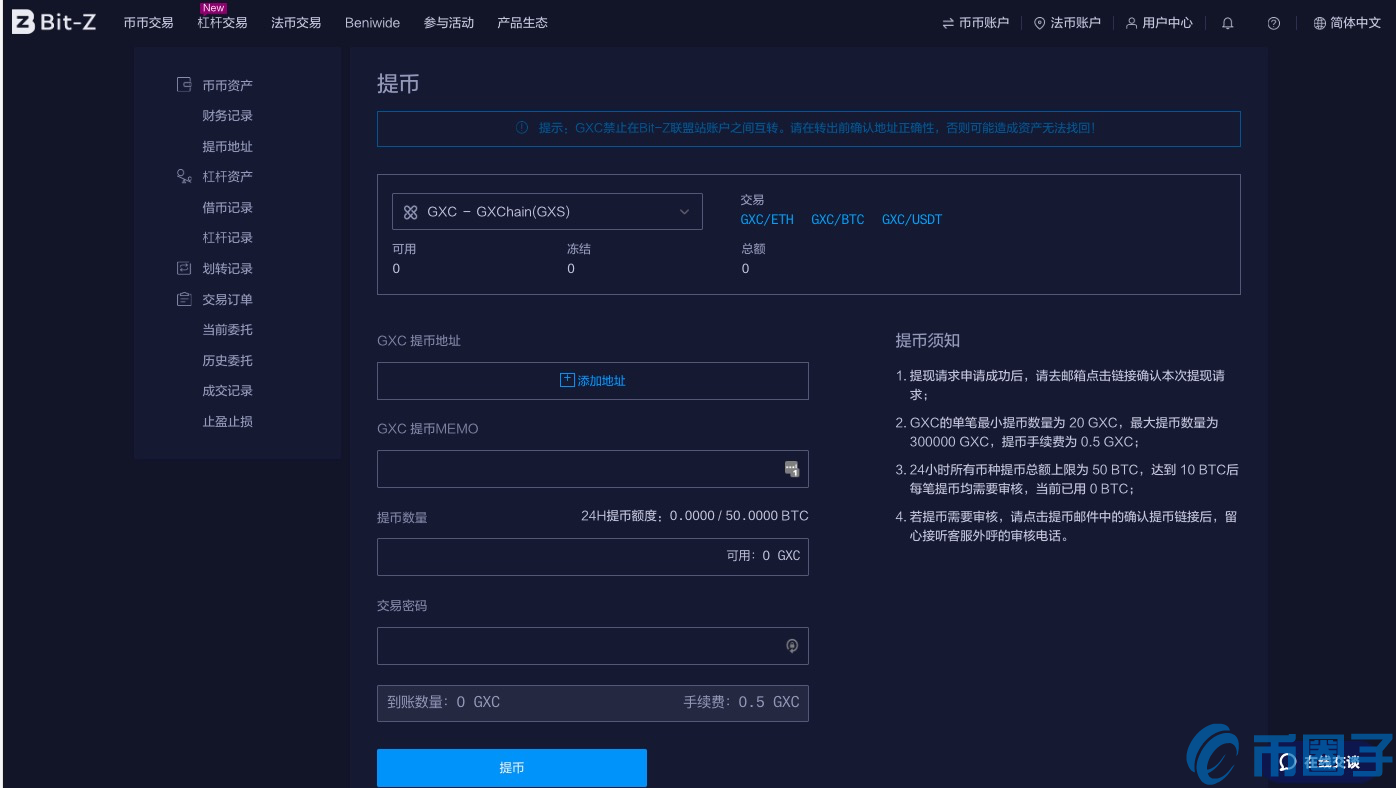This screenshot has height=788, width=1396.
Task: Open the GXC/ETH trading pair link
Action: [767, 219]
